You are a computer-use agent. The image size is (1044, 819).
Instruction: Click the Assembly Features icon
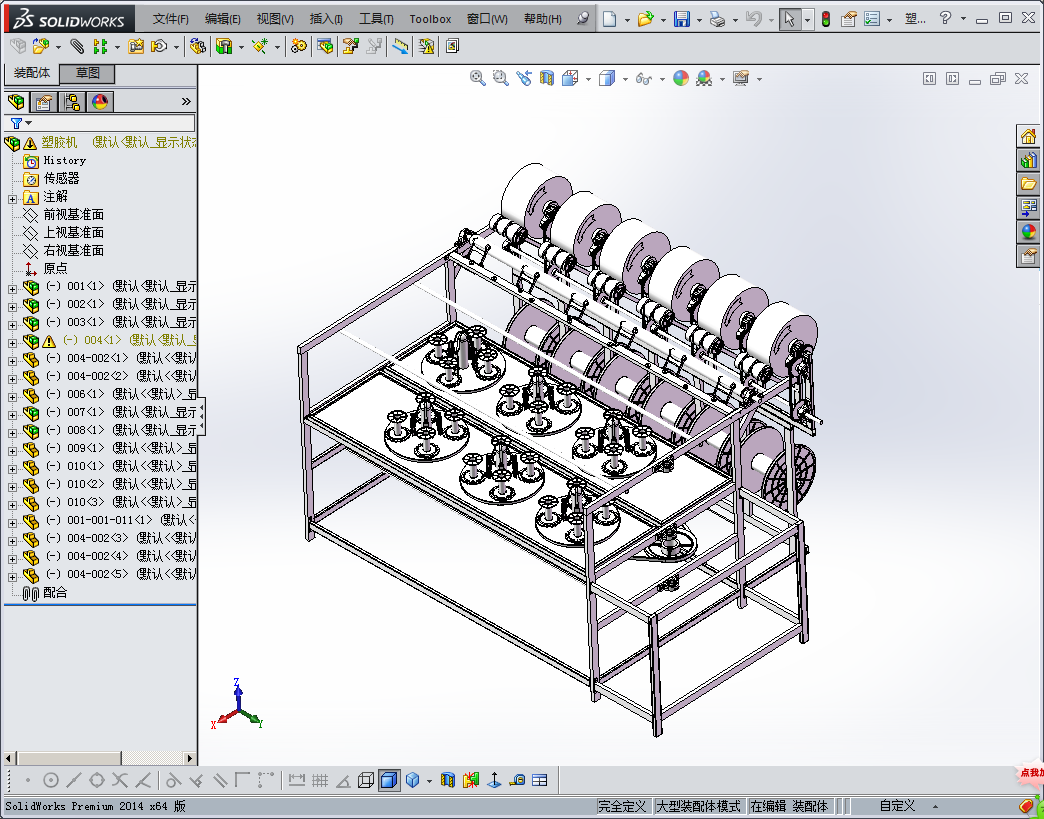[224, 46]
